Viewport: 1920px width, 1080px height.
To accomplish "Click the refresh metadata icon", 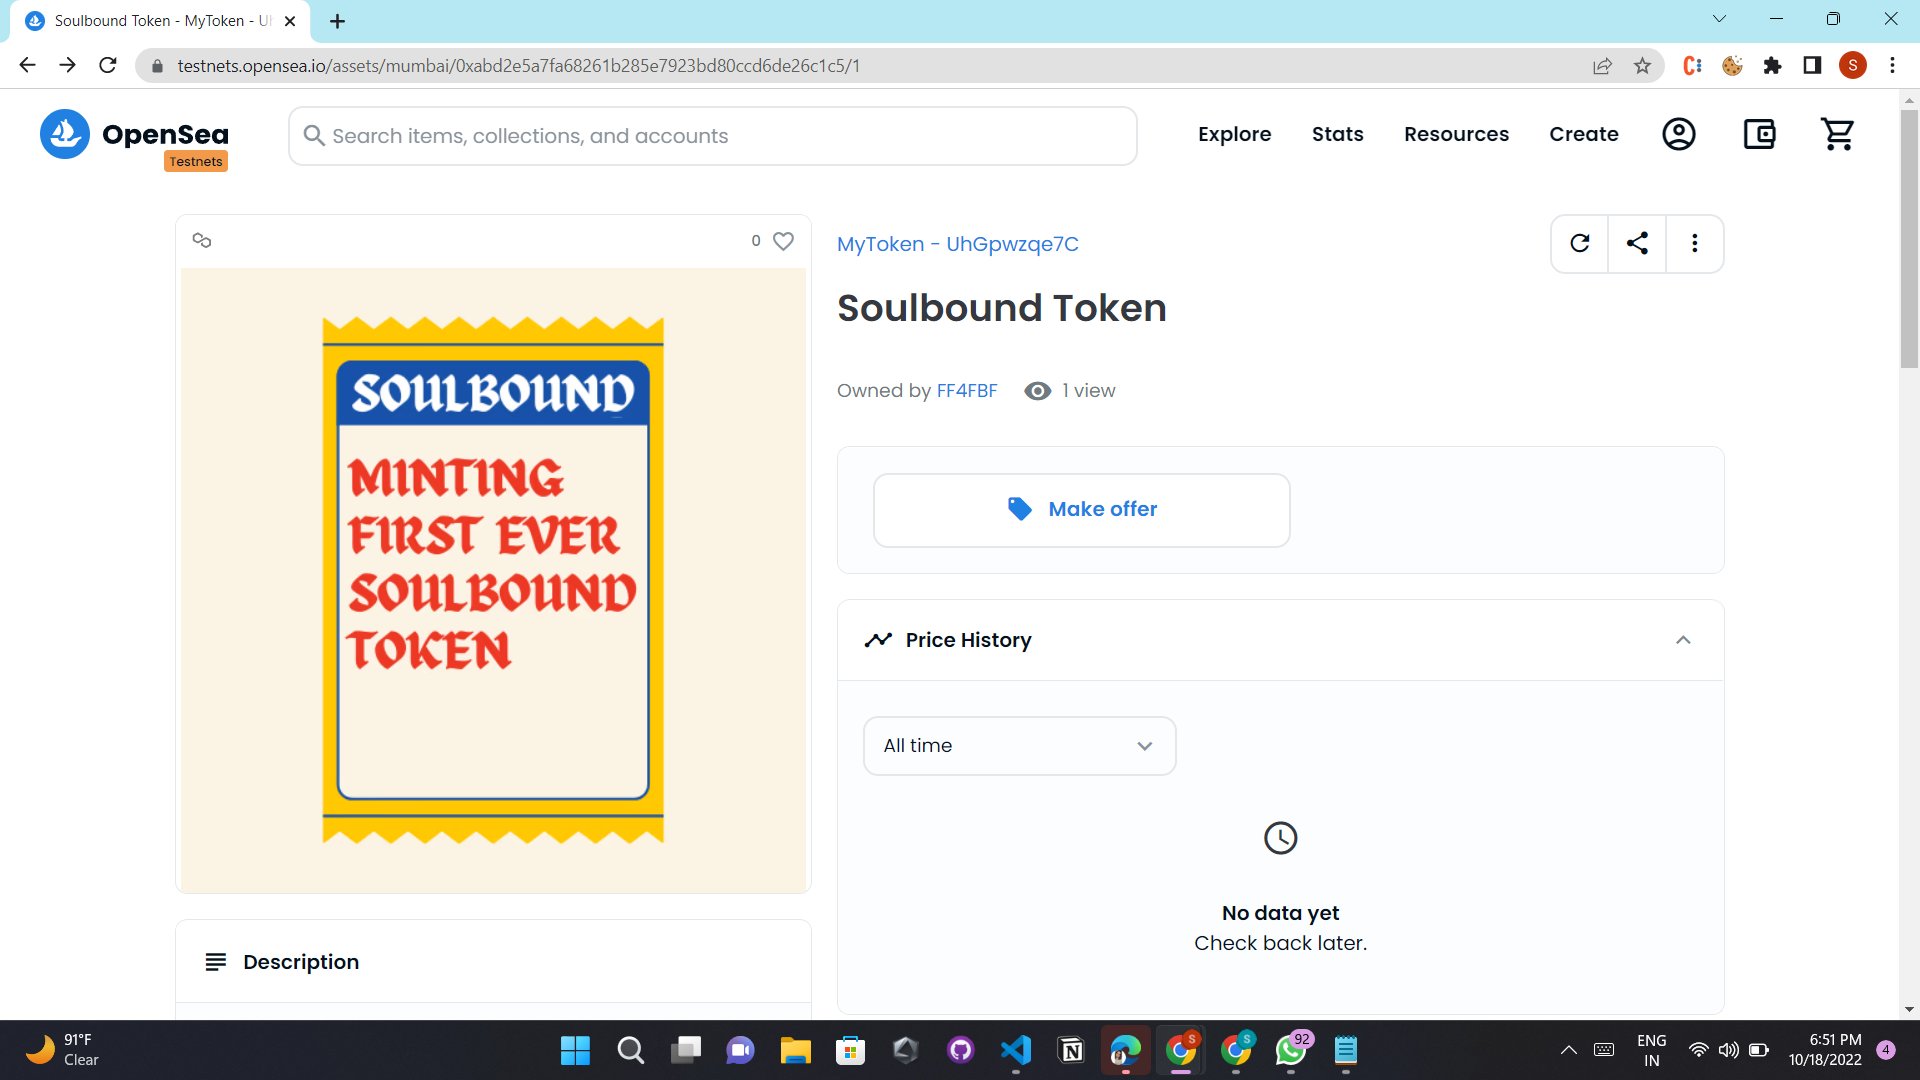I will pos(1580,243).
